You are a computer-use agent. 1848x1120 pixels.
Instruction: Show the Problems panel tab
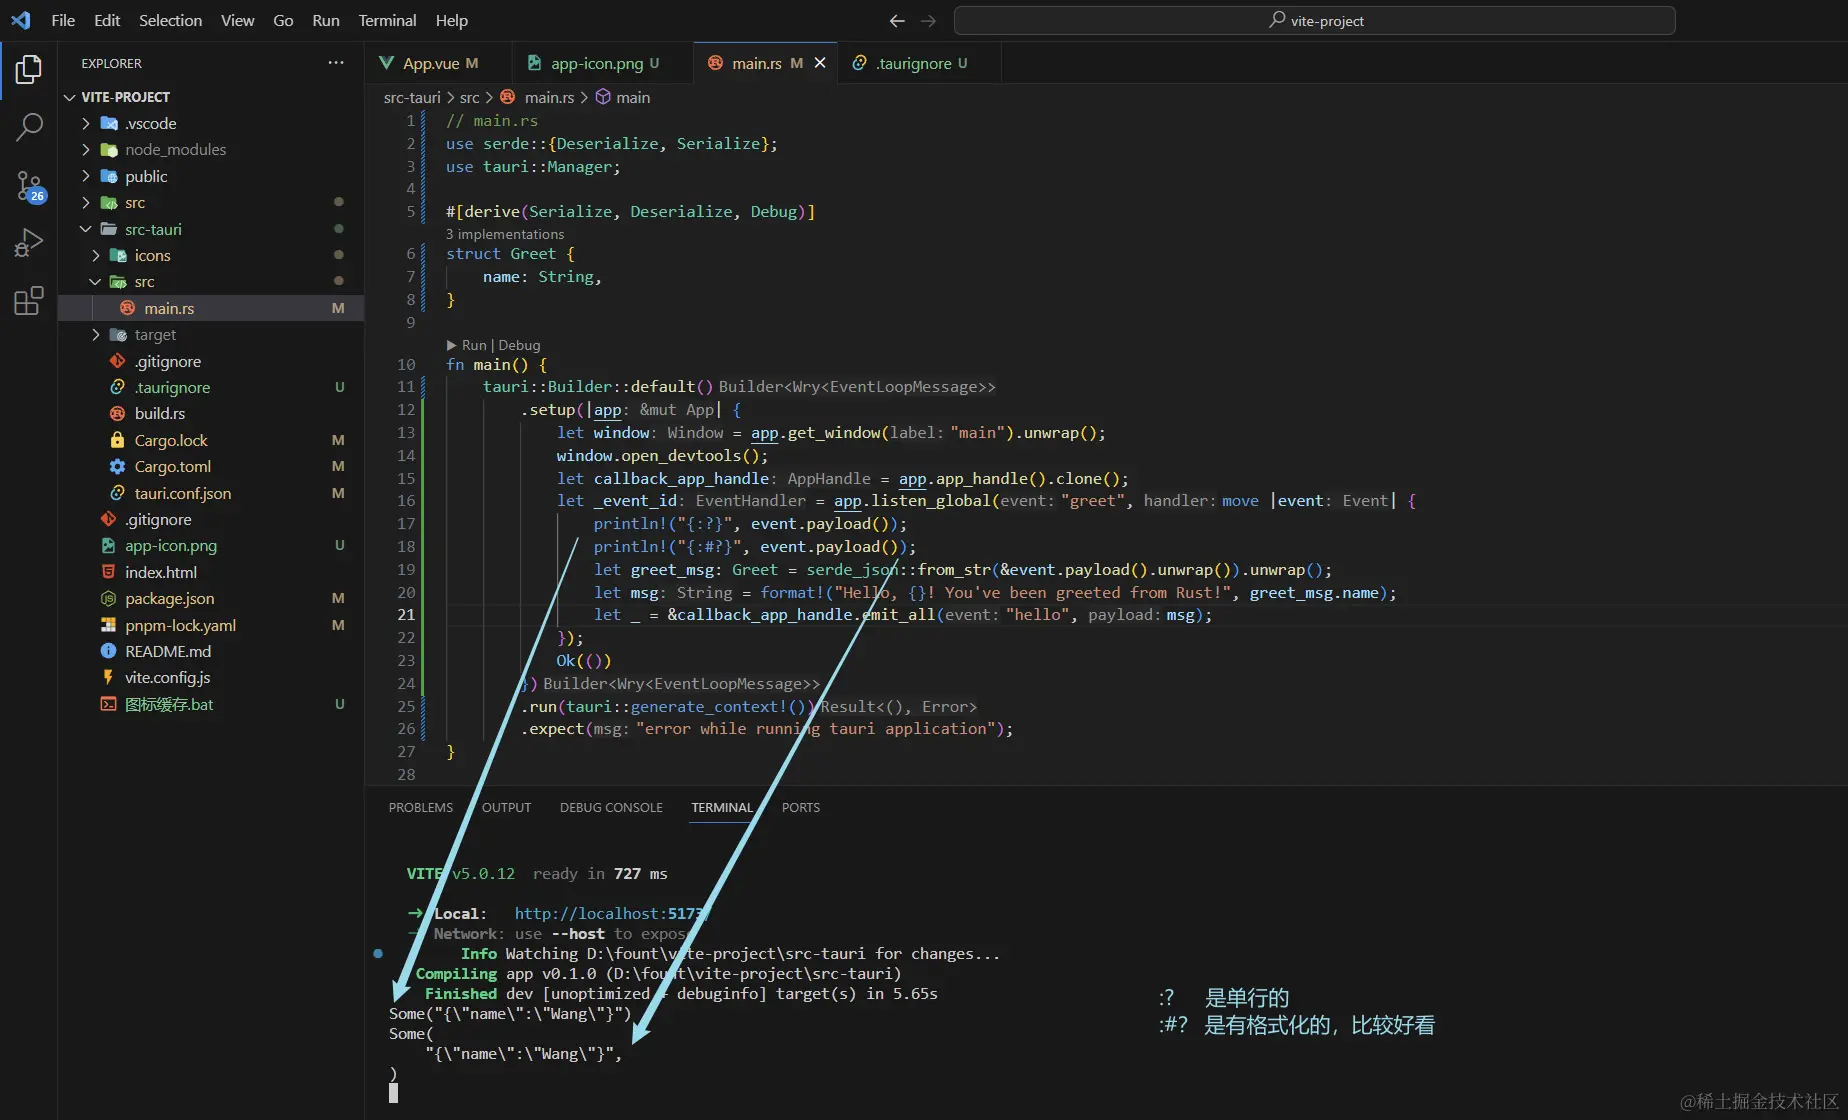pos(421,808)
